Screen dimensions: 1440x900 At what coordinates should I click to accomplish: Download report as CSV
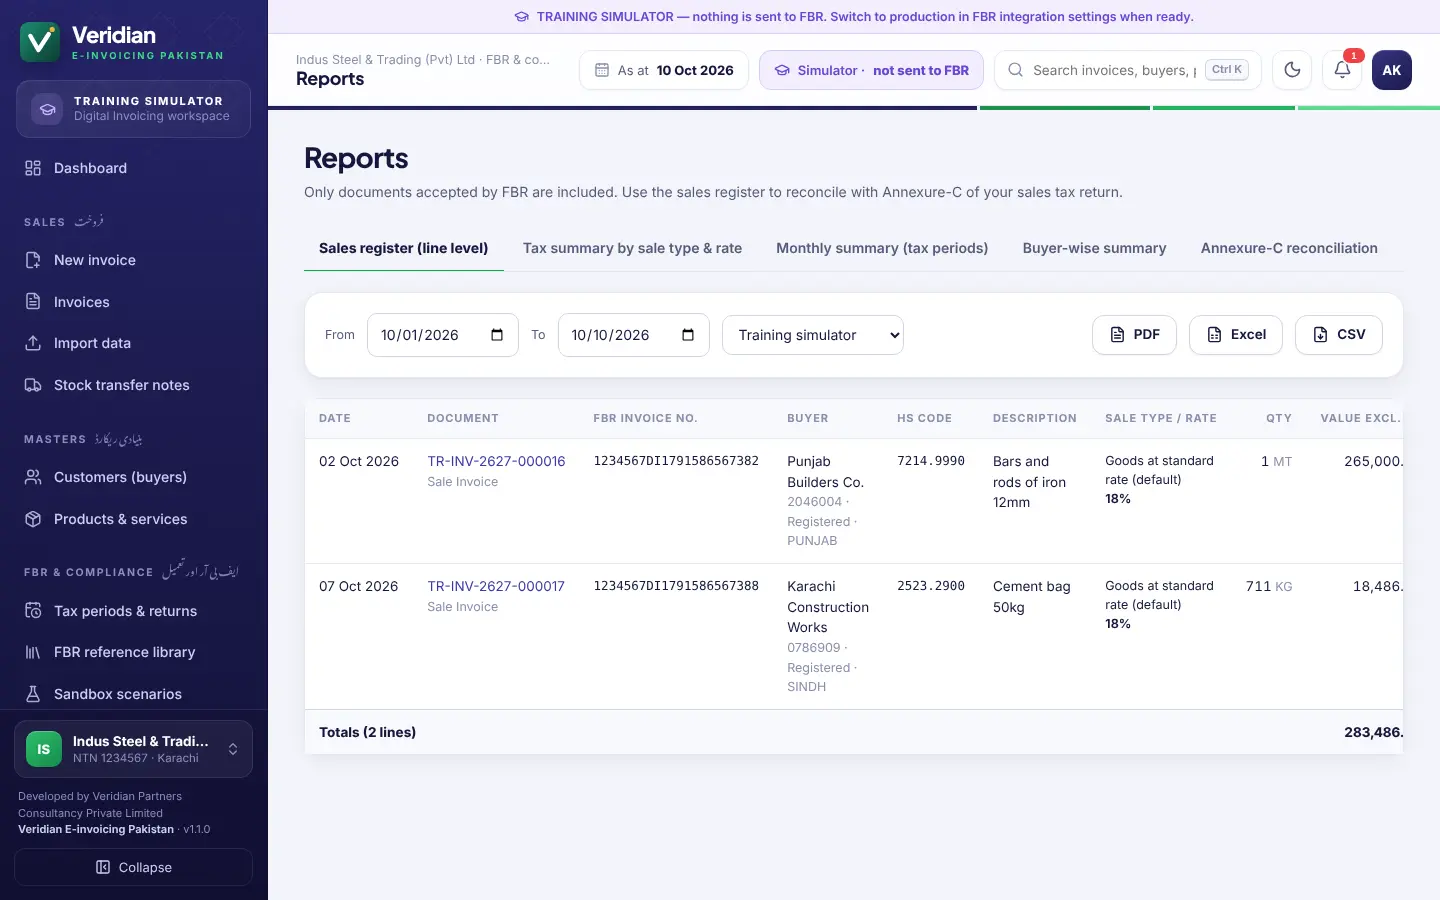coord(1339,335)
